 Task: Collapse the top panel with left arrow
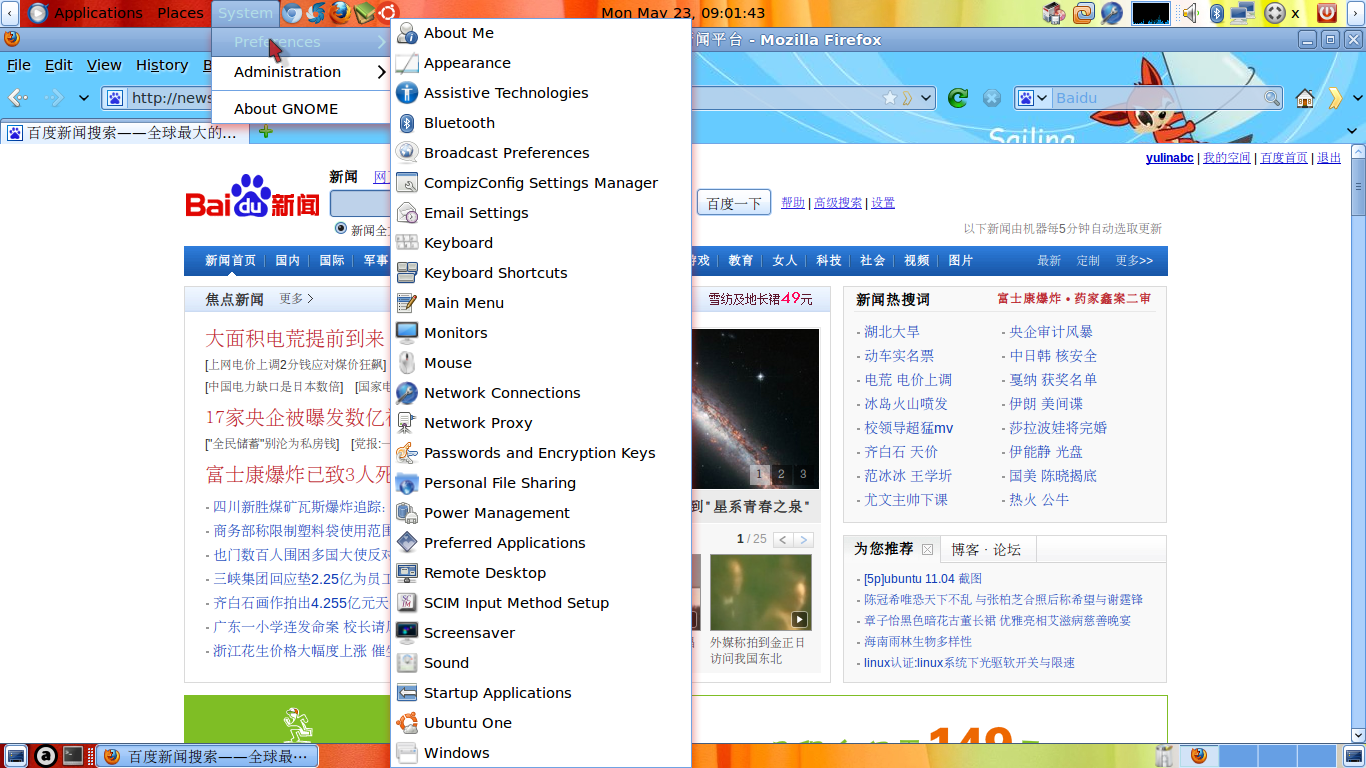(9, 13)
